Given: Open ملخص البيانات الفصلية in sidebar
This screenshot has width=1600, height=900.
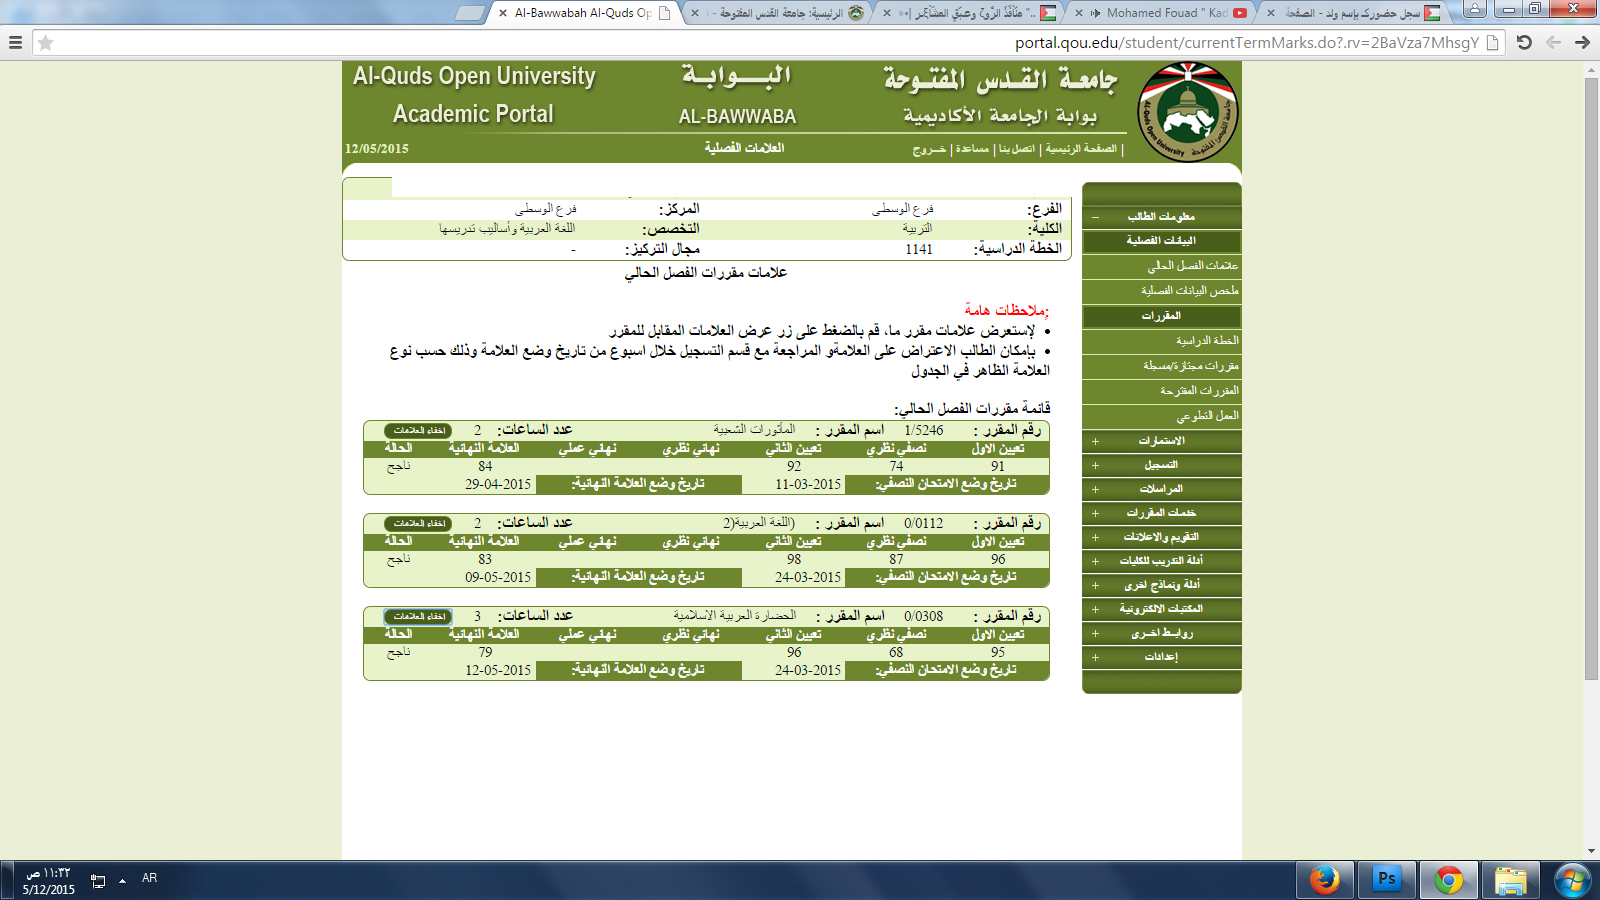Looking at the screenshot, I should point(1189,291).
